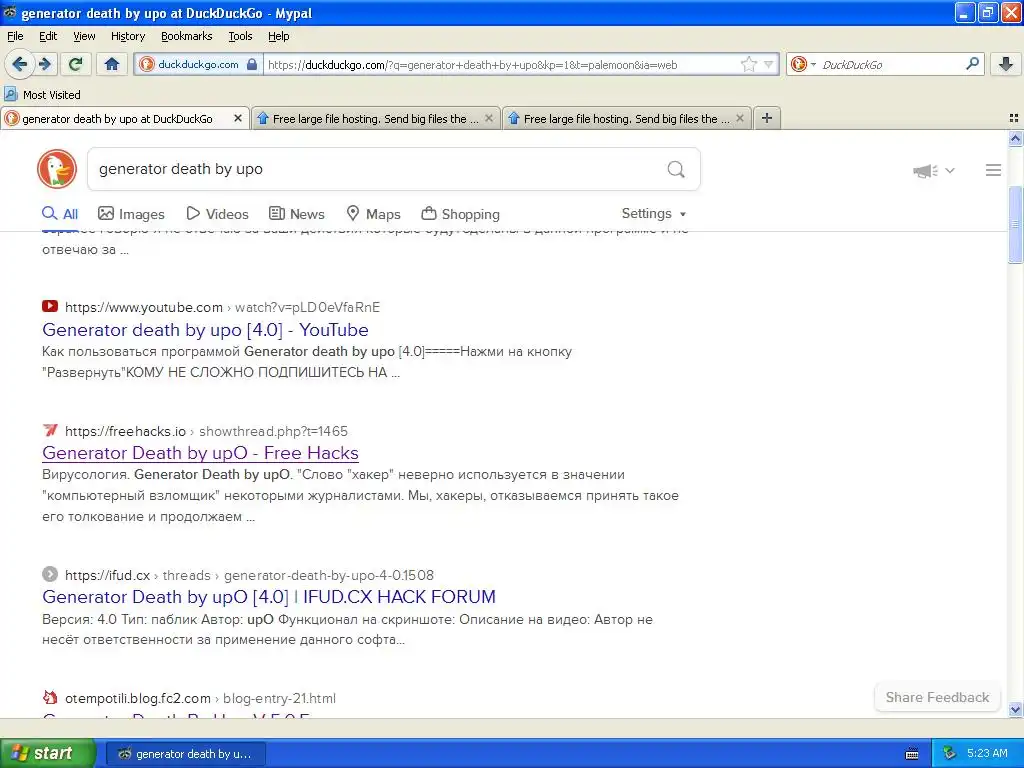This screenshot has width=1024, height=768.
Task: Focus the browser address bar URL
Action: pyautogui.click(x=503, y=64)
